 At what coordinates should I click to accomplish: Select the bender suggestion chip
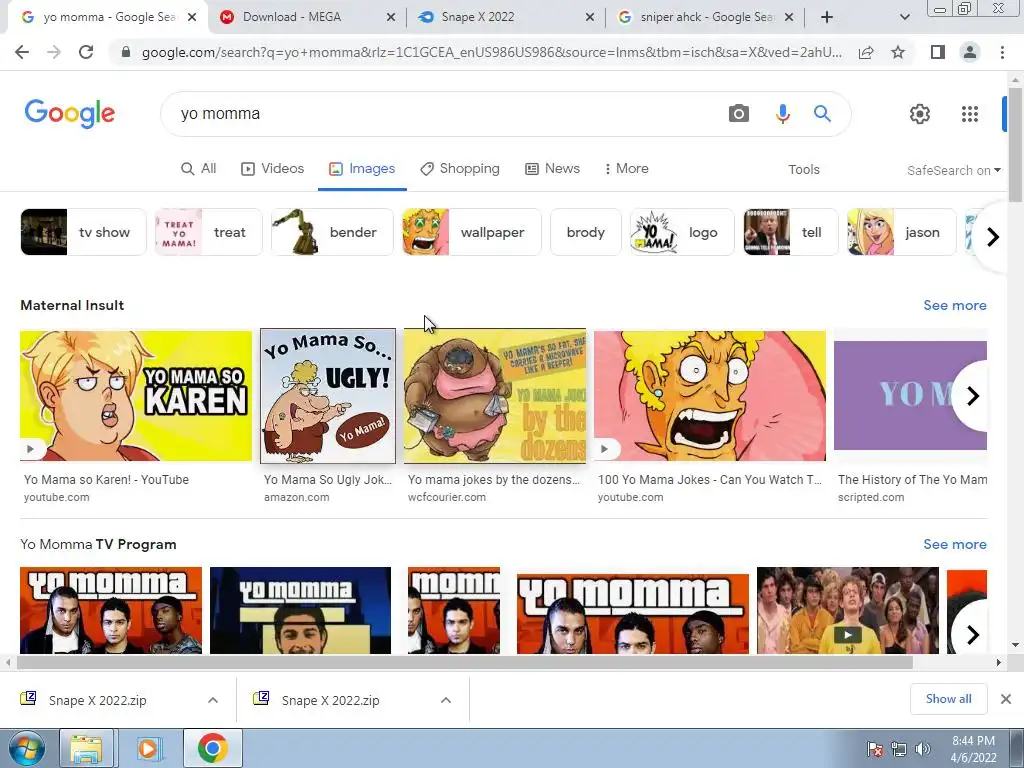332,232
